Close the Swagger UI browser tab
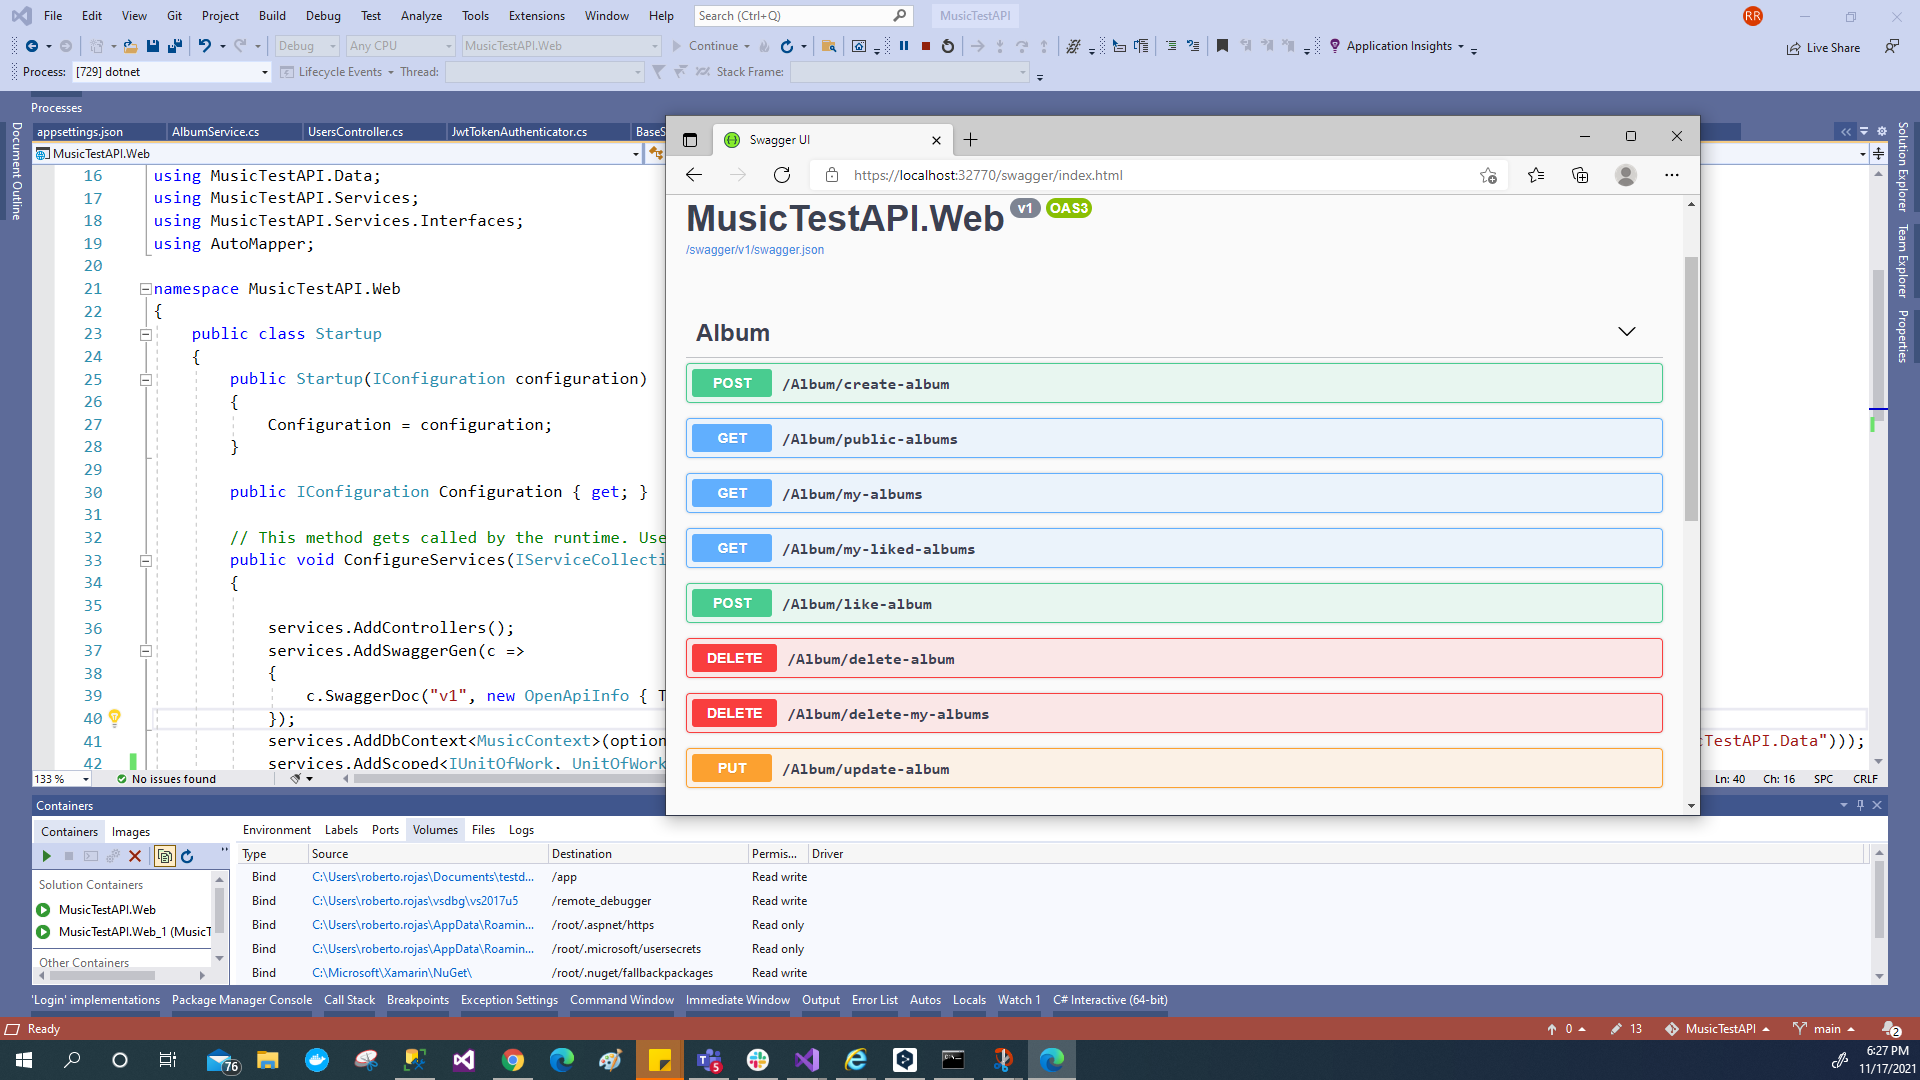The image size is (1920, 1080). pos(936,140)
